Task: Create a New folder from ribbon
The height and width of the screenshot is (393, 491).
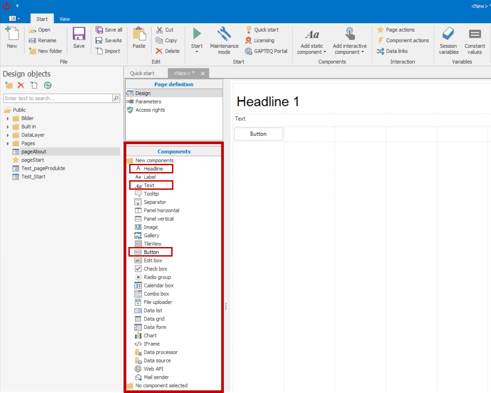Action: point(46,51)
